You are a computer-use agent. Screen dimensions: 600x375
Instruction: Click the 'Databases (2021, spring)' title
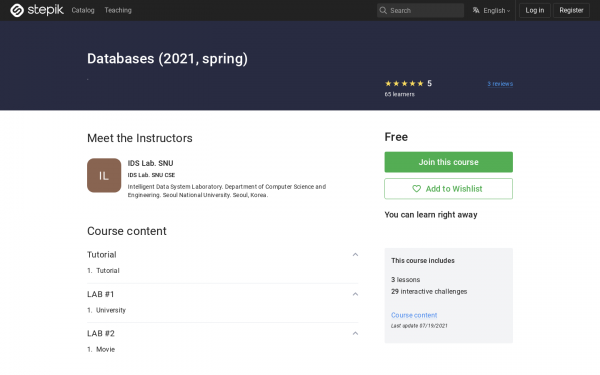pyautogui.click(x=167, y=59)
